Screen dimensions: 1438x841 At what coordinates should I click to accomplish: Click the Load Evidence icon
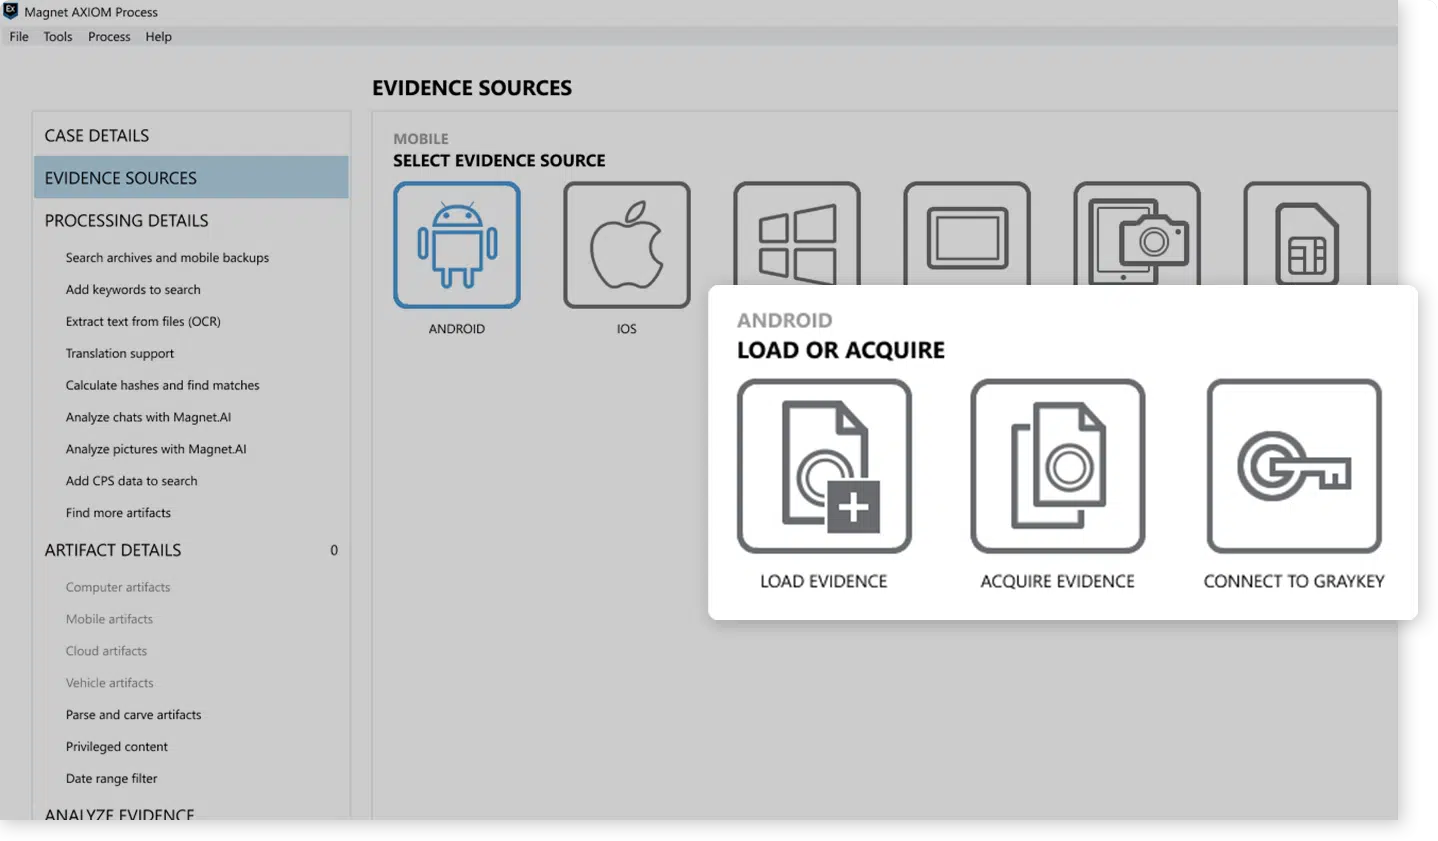tap(824, 466)
